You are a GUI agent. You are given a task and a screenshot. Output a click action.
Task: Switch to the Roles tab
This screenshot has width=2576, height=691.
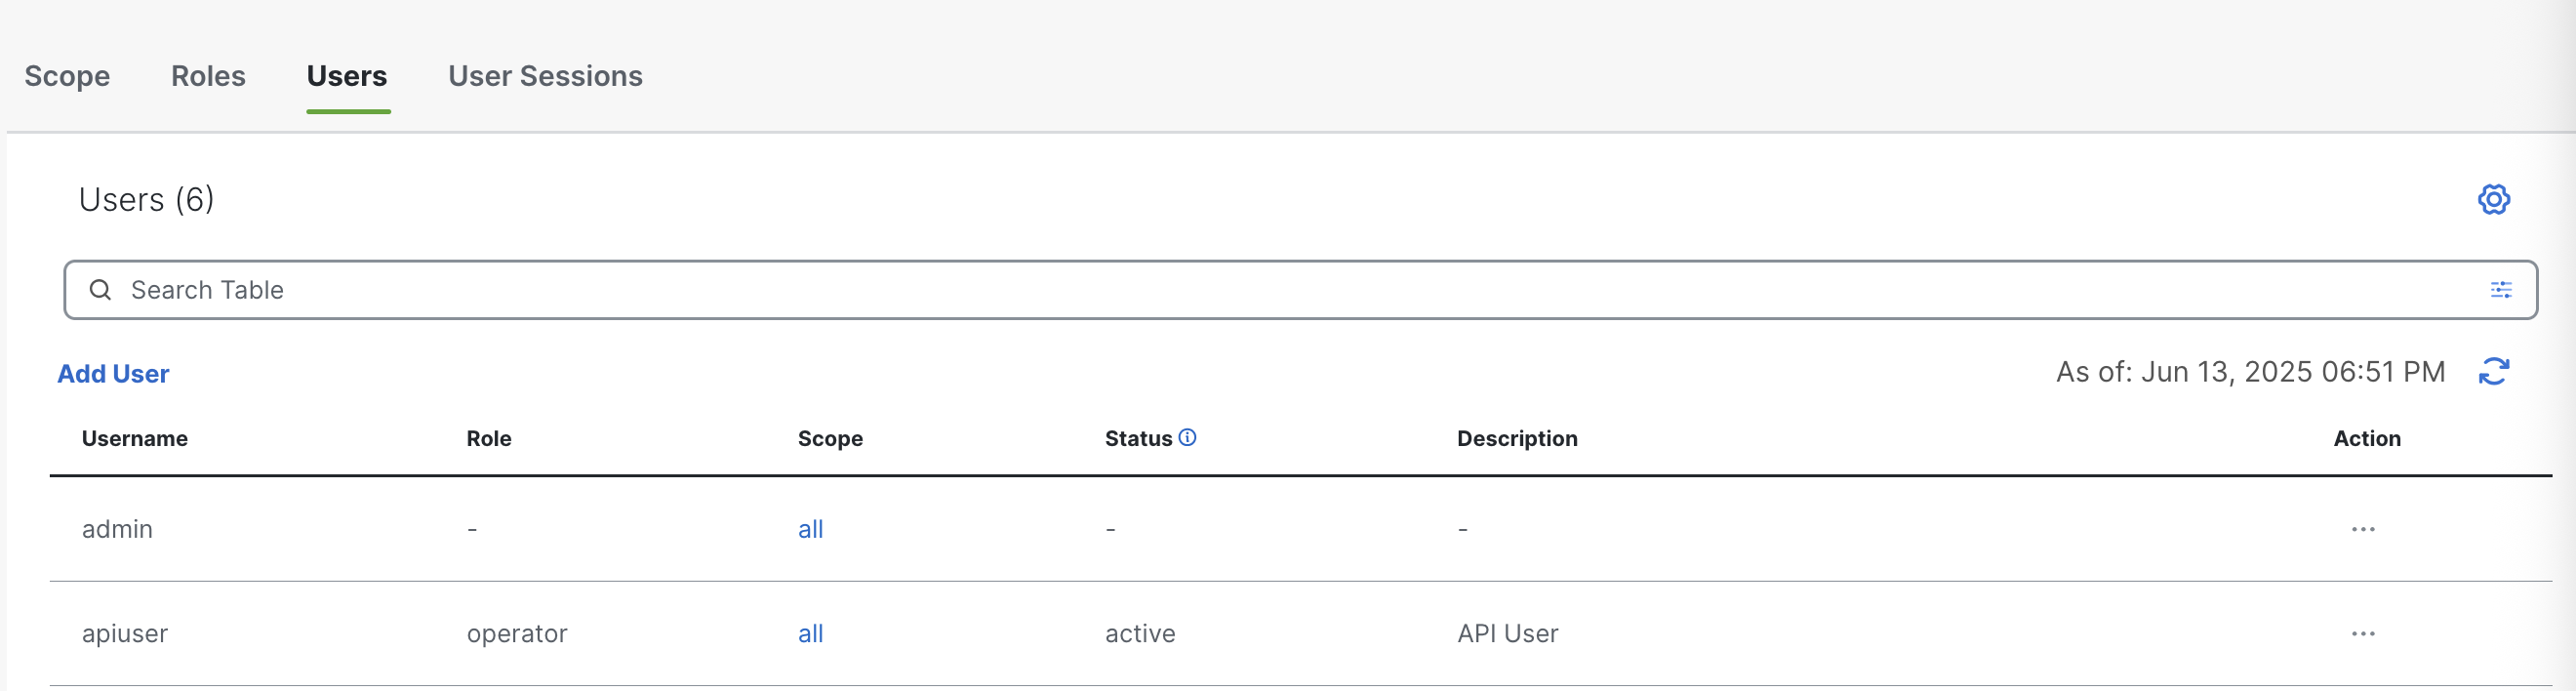[x=208, y=76]
